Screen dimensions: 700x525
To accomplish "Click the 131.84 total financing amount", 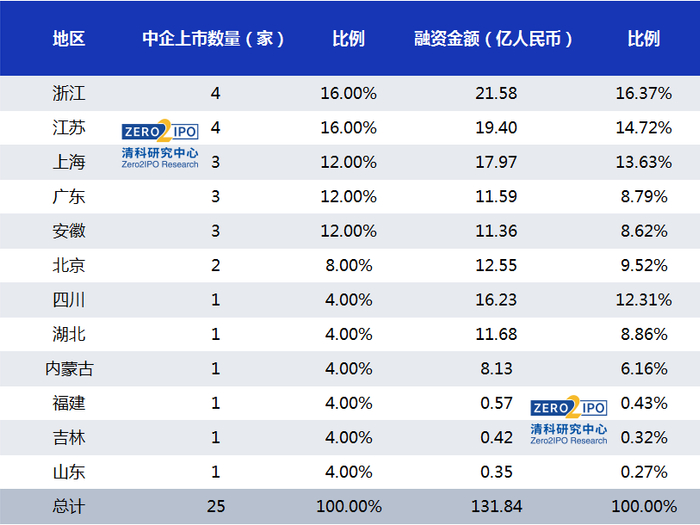I will 494,507.
